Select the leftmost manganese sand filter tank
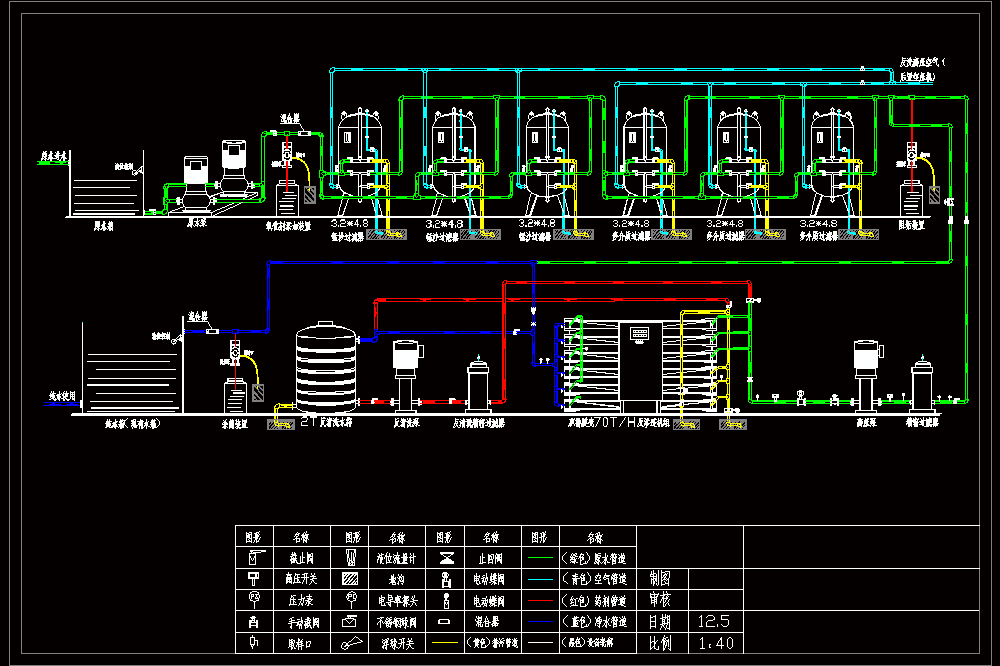 pyautogui.click(x=360, y=163)
